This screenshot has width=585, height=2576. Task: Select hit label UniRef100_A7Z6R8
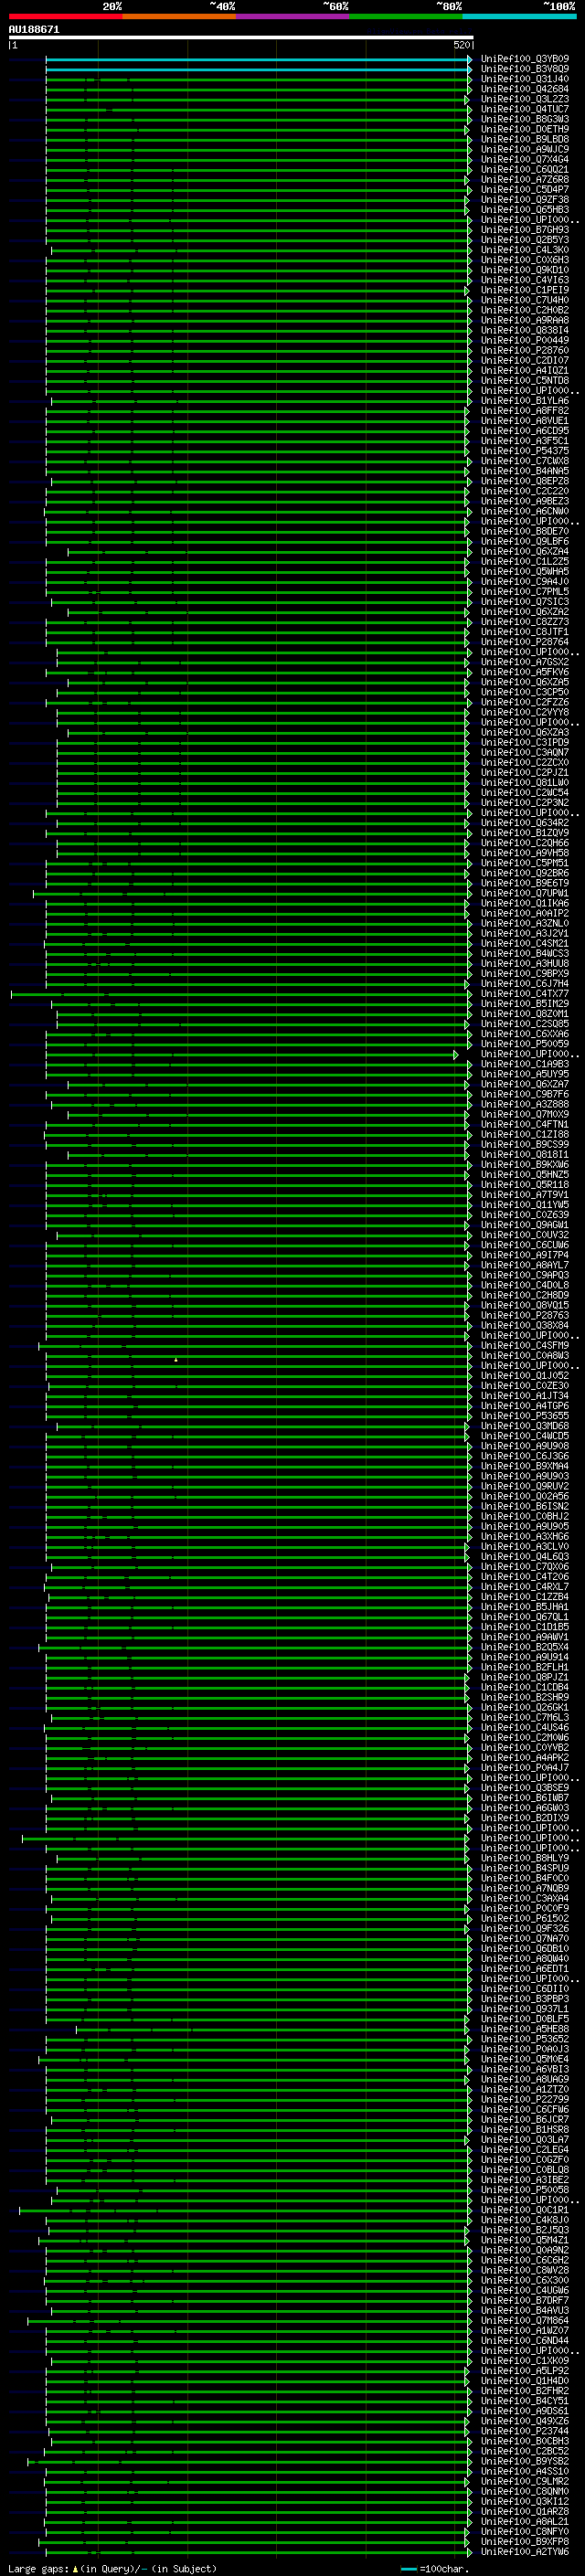coord(525,180)
